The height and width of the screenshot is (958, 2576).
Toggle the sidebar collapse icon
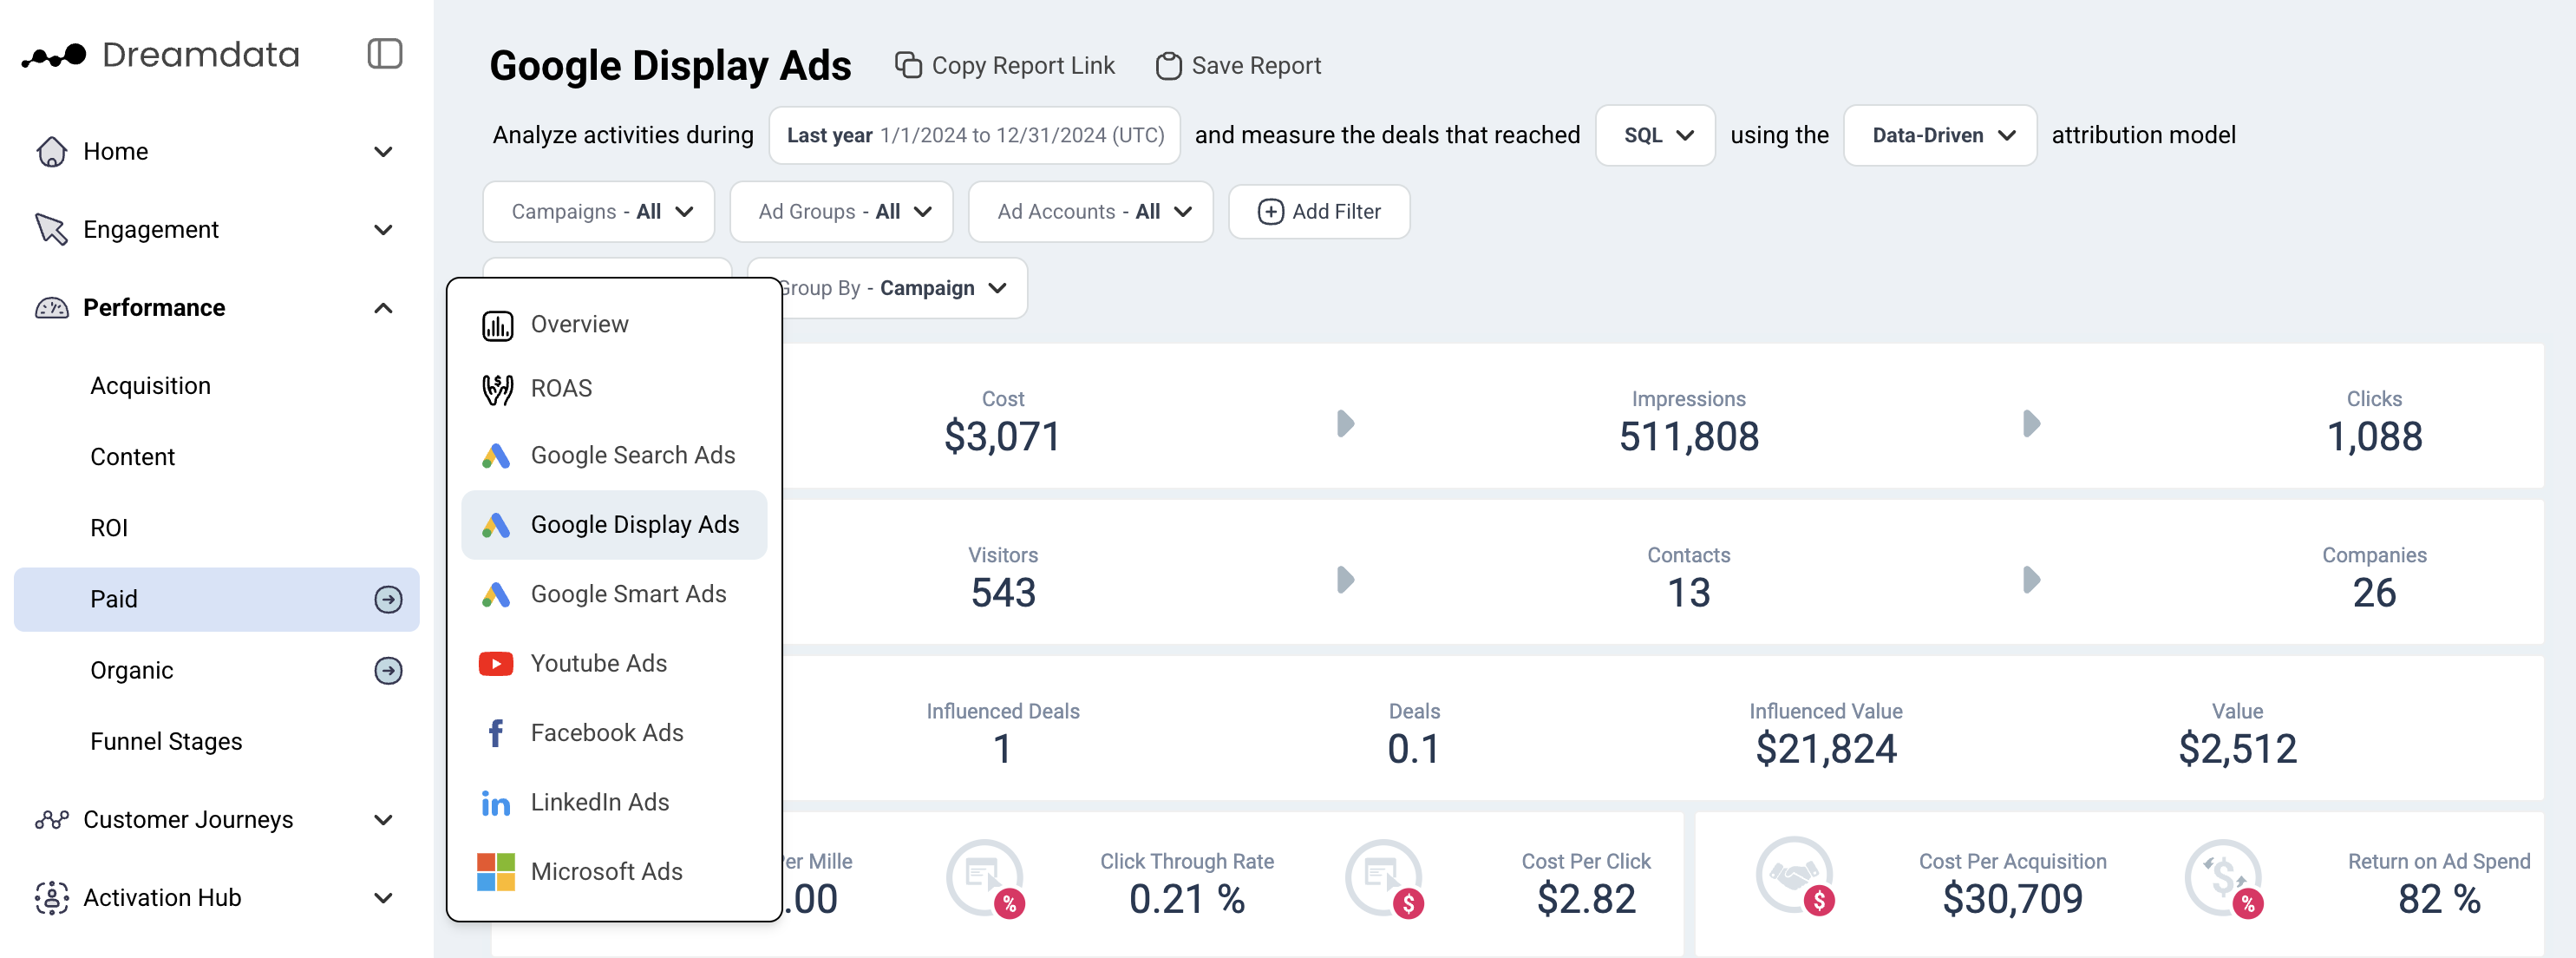tap(384, 54)
